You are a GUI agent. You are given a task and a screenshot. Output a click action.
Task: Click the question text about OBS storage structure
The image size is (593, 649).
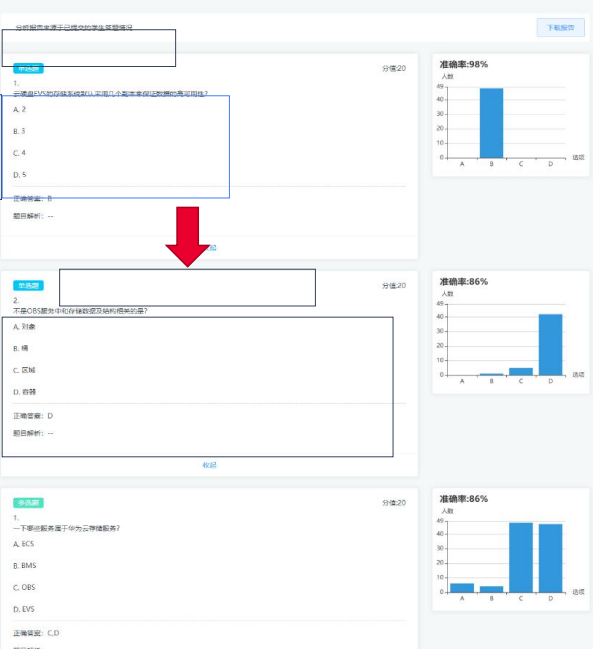click(x=80, y=311)
